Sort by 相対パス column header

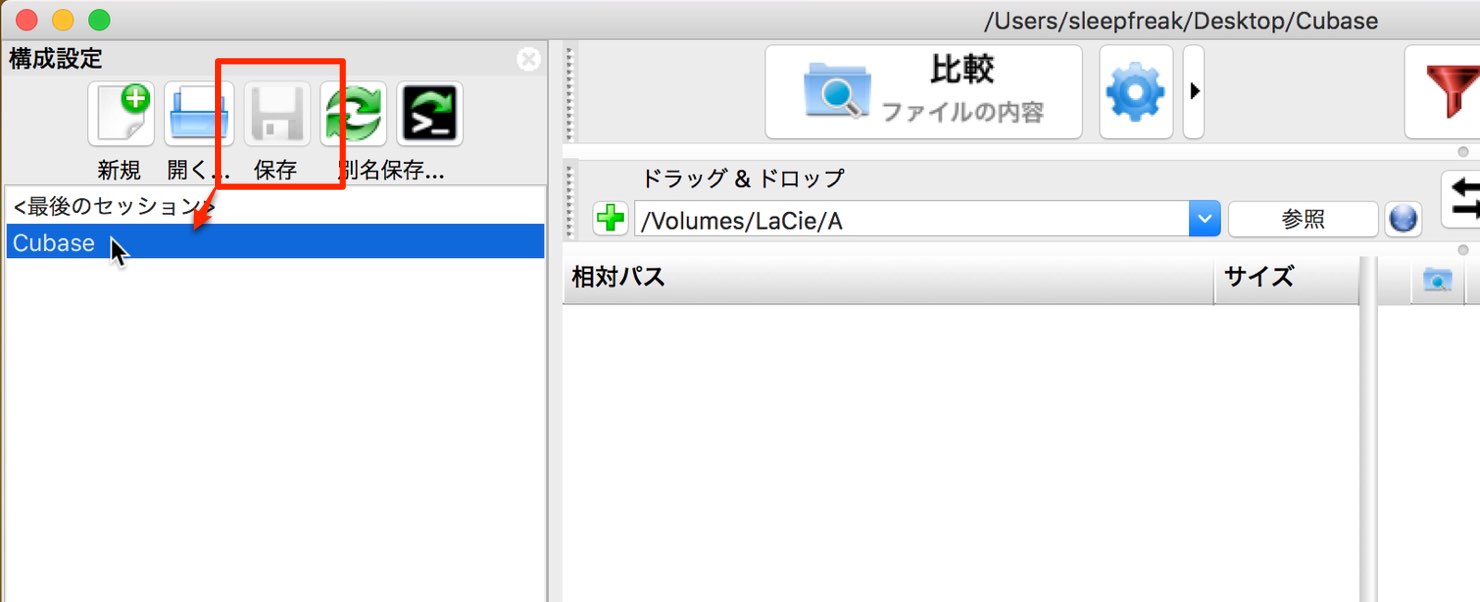click(x=888, y=278)
